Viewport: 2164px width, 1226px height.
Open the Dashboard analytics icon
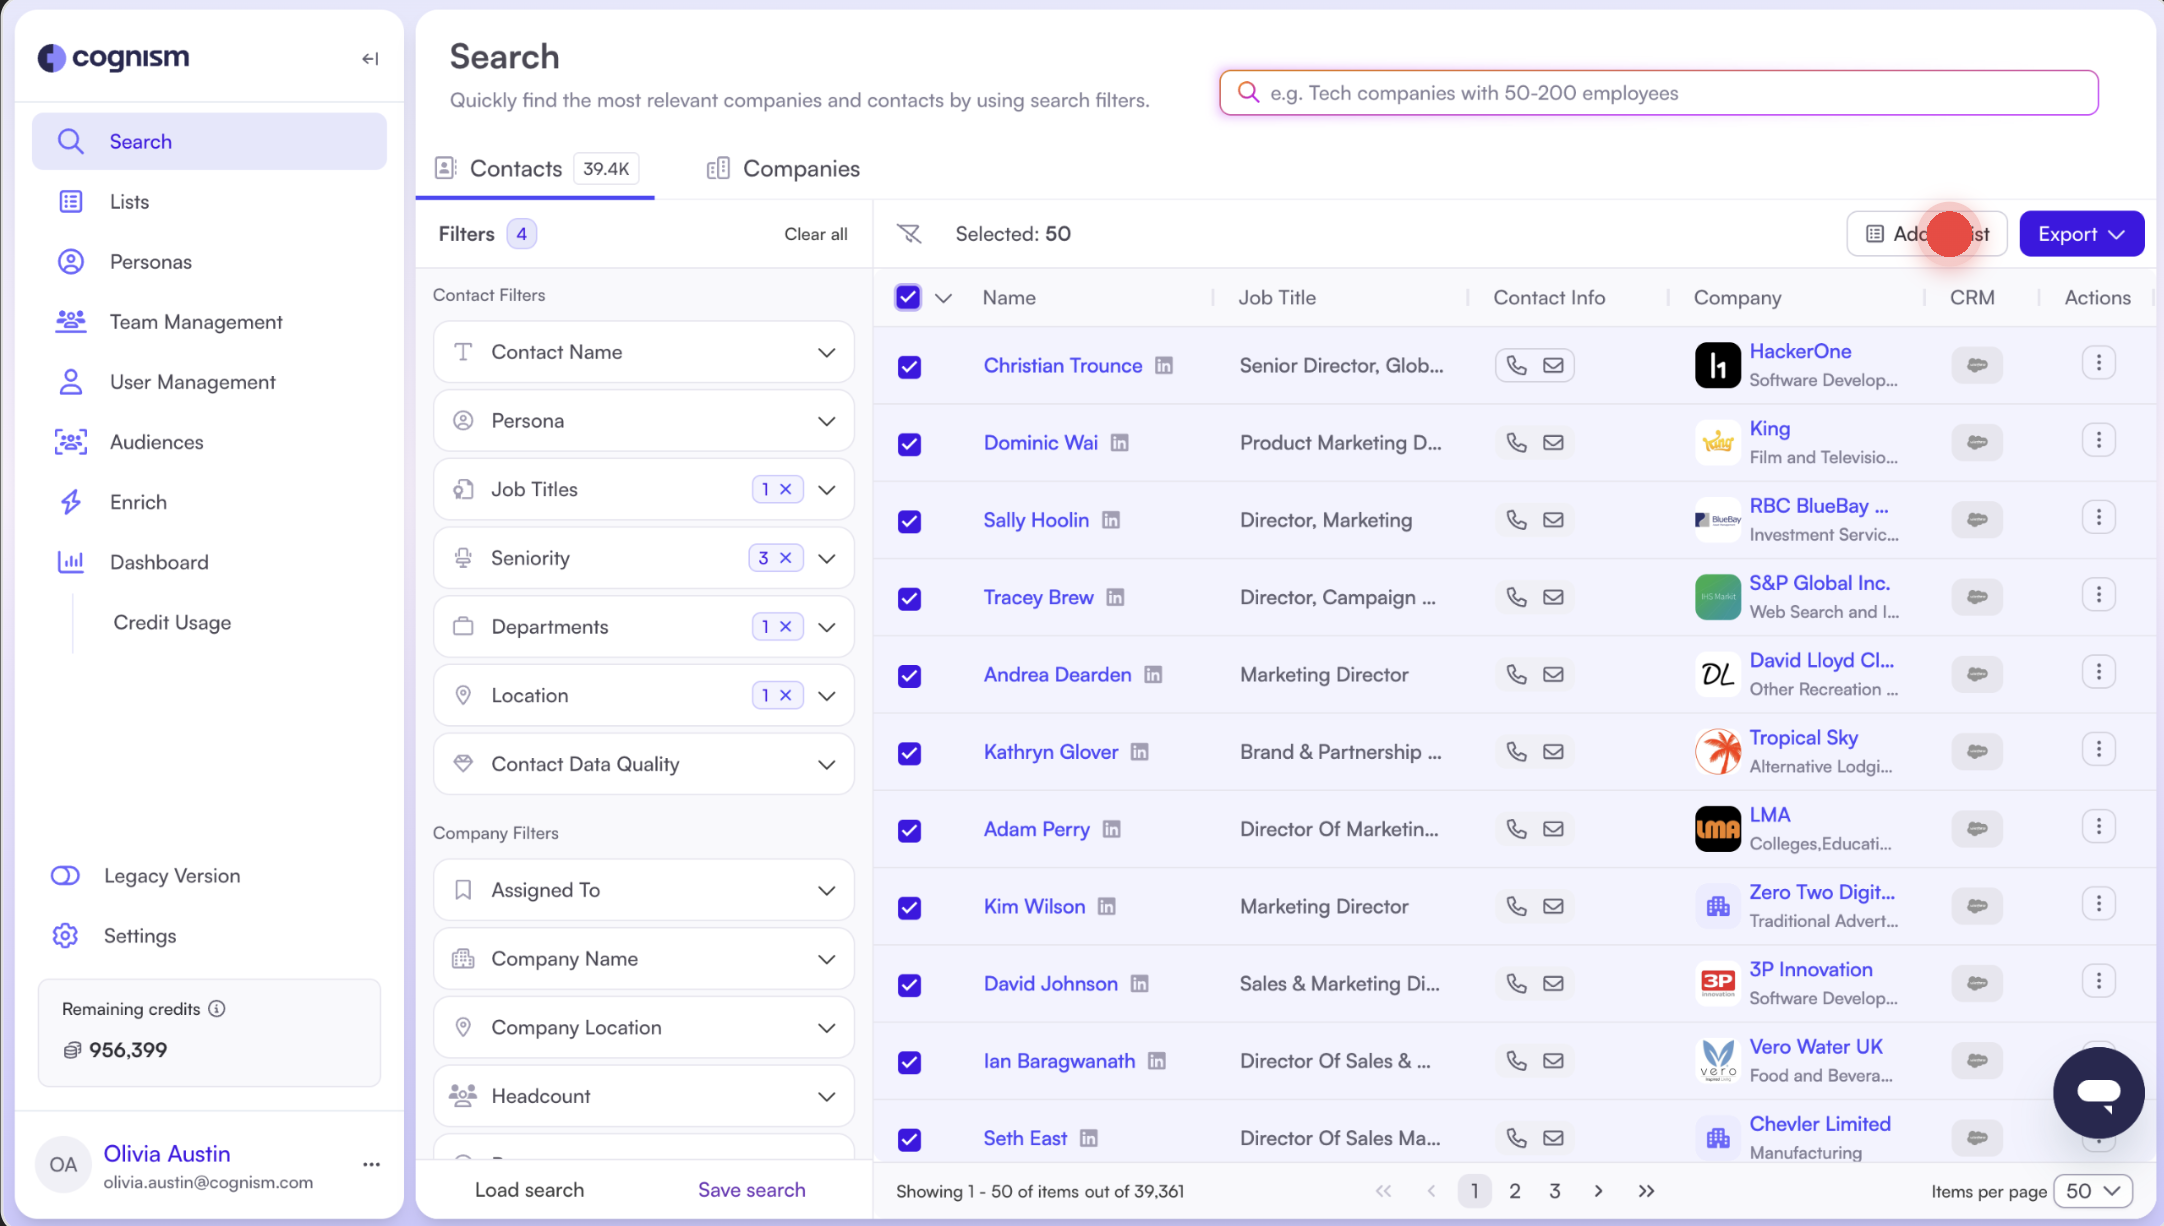point(70,561)
